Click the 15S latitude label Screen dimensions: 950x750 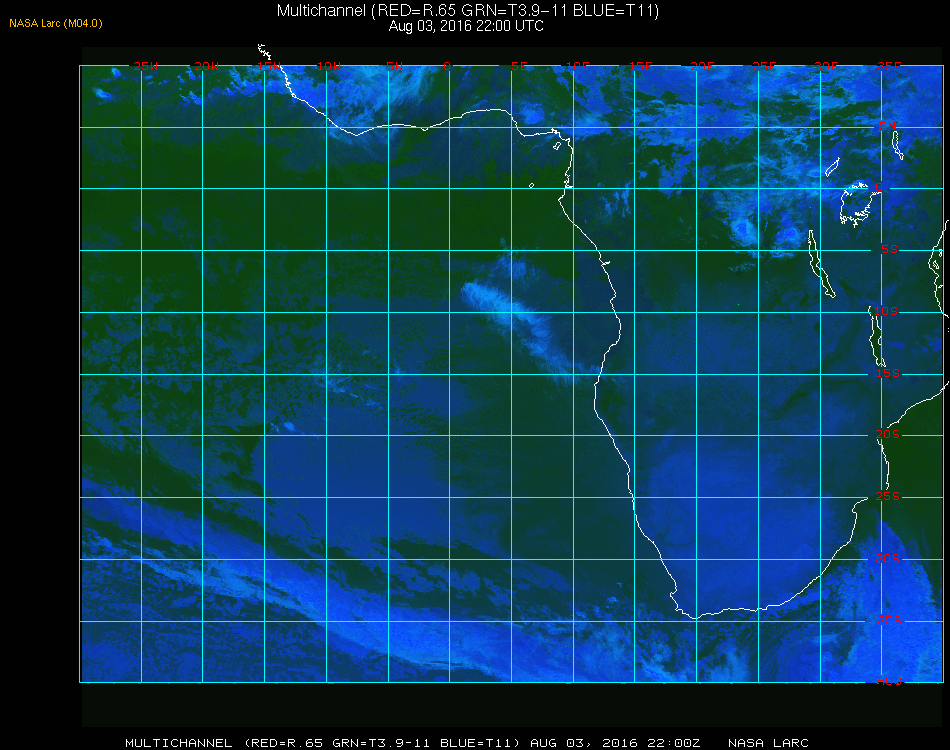pos(888,373)
